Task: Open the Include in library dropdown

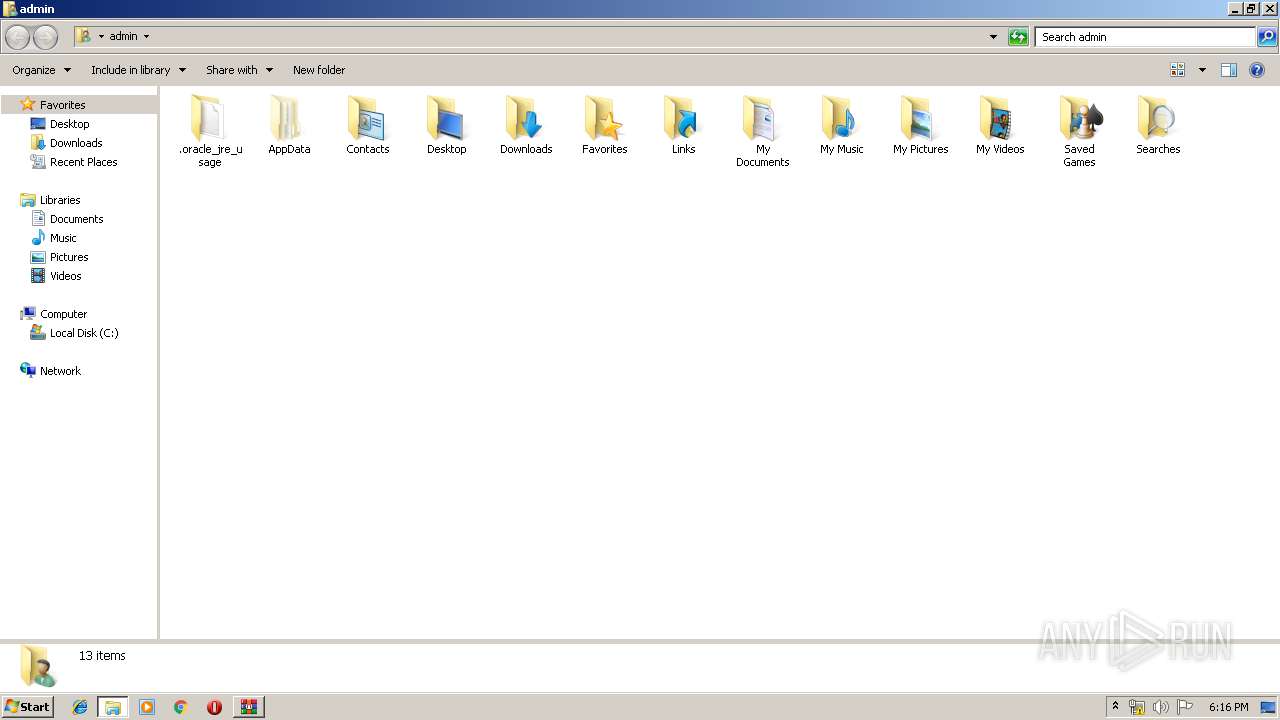Action: tap(139, 70)
